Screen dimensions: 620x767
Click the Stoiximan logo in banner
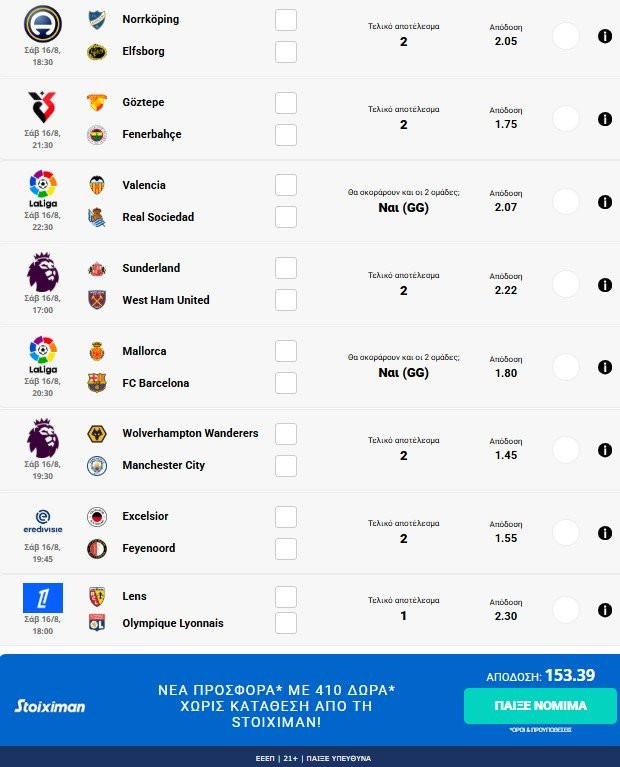(x=50, y=706)
